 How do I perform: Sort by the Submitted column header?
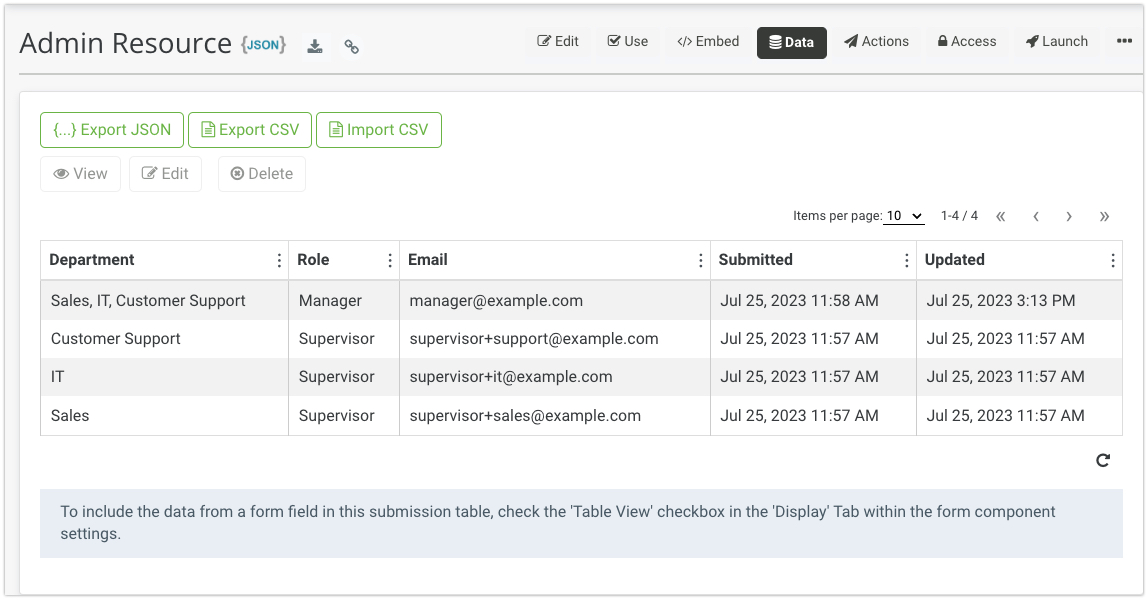[756, 260]
